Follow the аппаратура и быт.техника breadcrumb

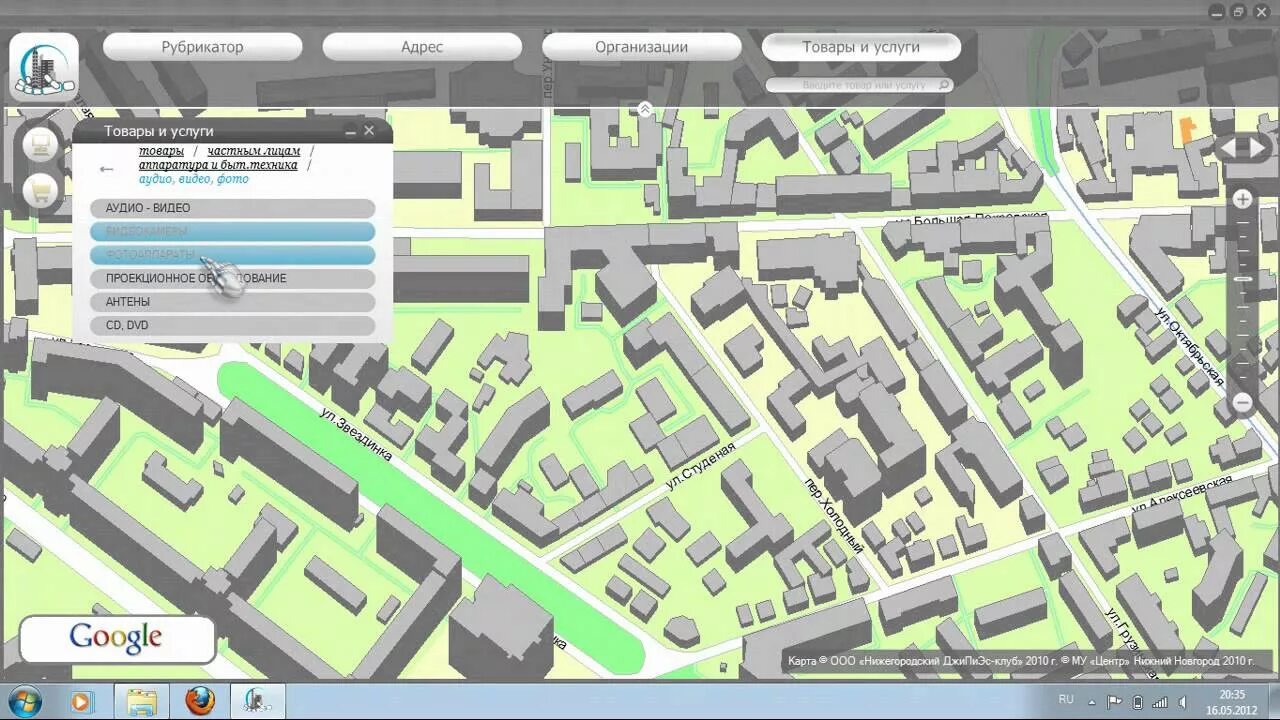[x=218, y=165]
